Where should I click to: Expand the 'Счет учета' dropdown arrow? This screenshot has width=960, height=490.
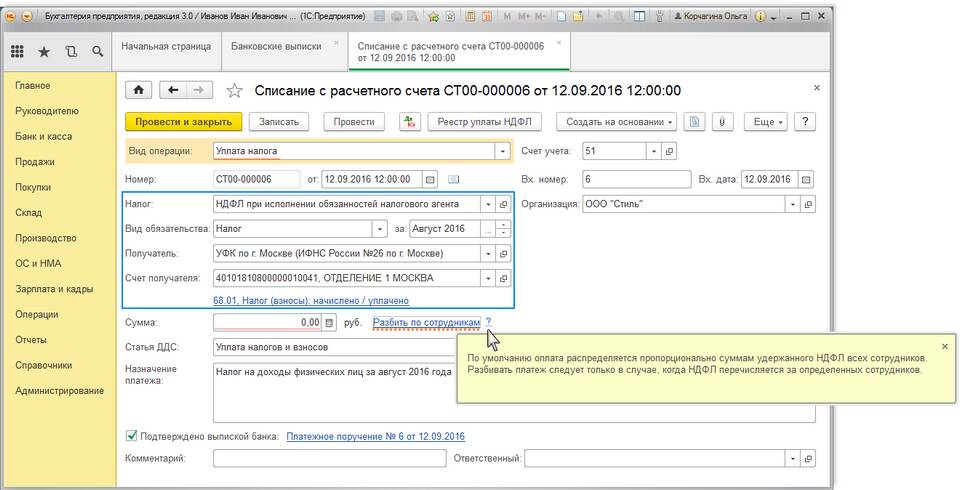[x=654, y=152]
